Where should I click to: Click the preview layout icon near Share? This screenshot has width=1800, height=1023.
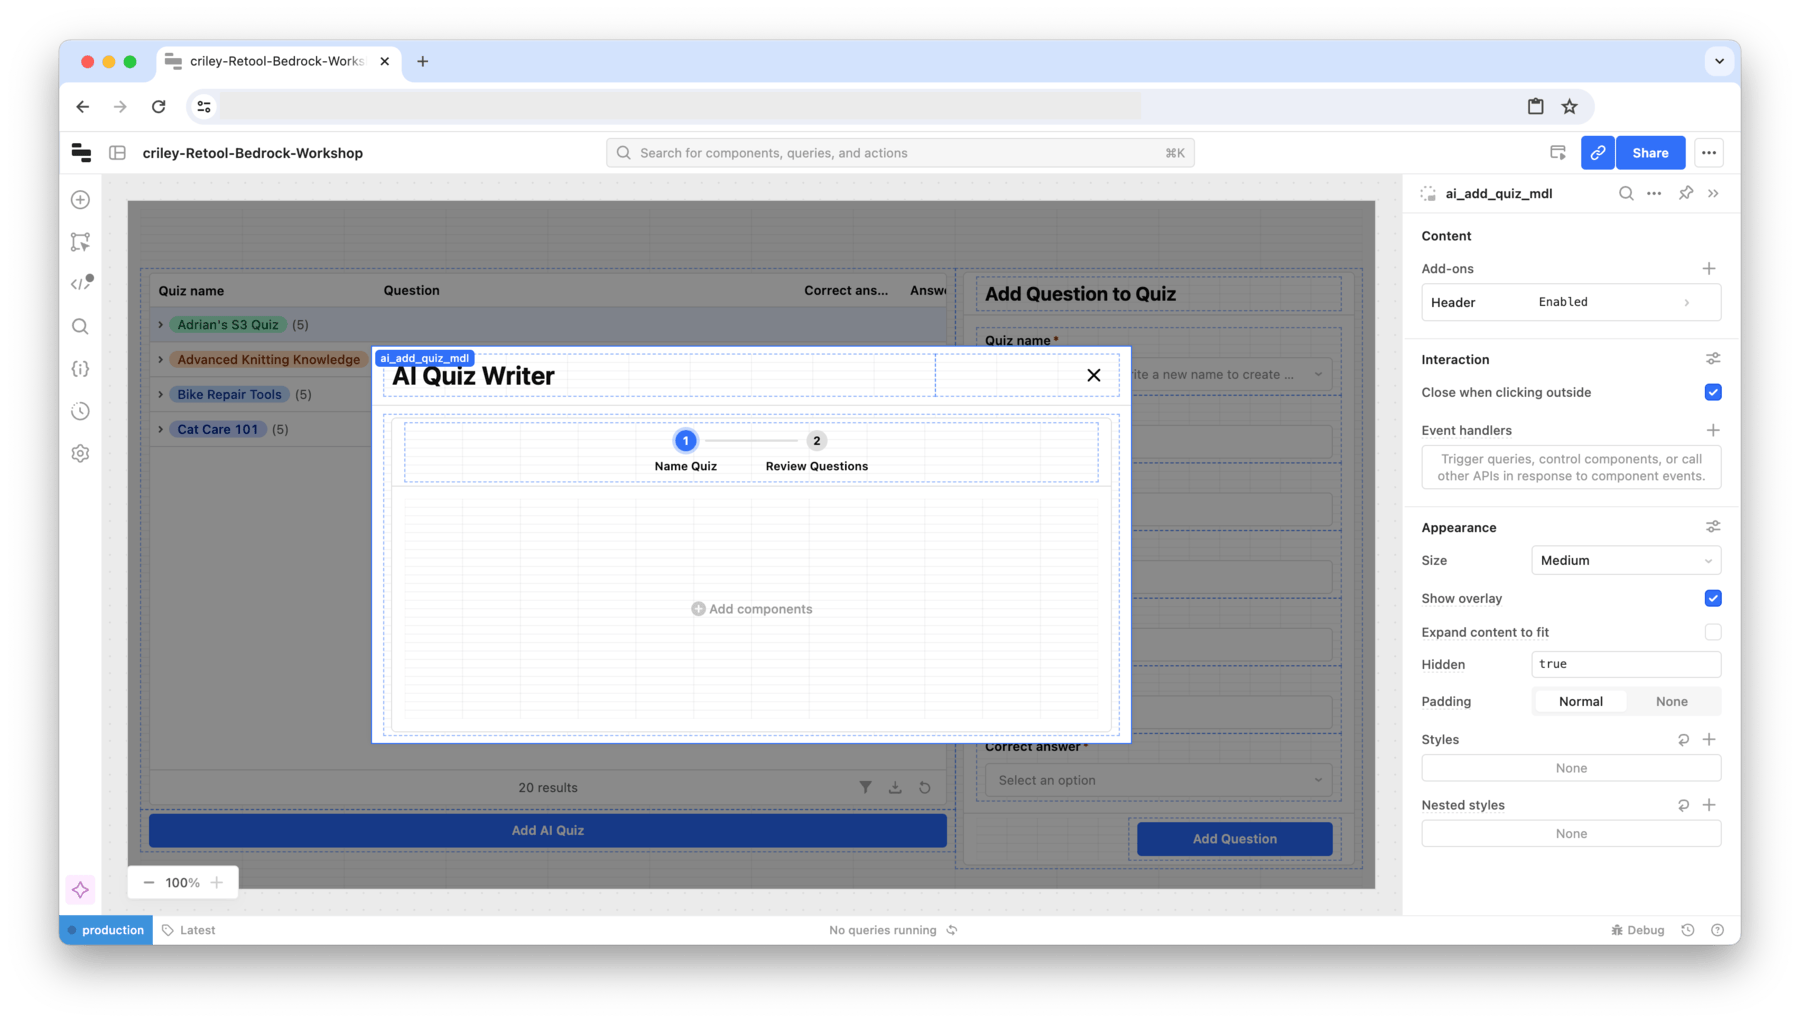(1558, 153)
